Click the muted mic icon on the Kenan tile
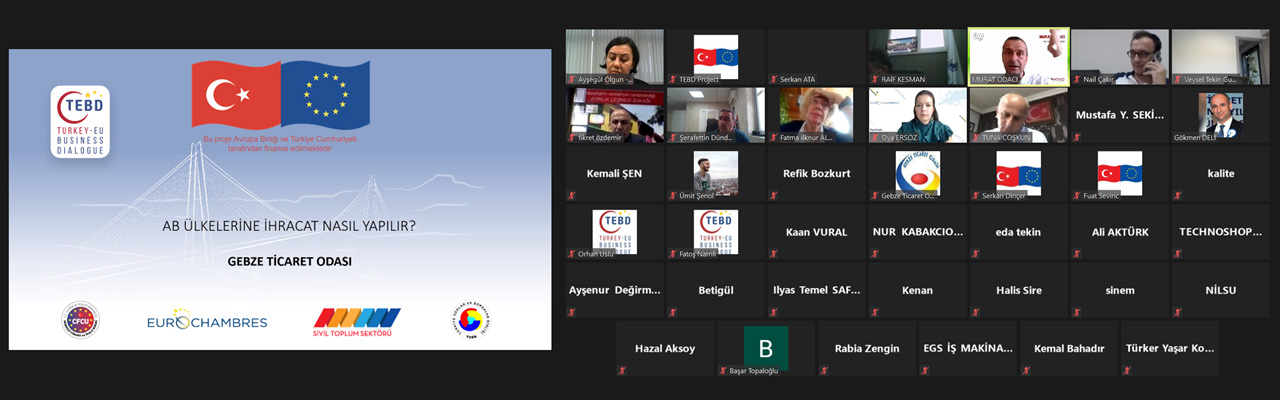The height and width of the screenshot is (400, 1280). pos(874,313)
